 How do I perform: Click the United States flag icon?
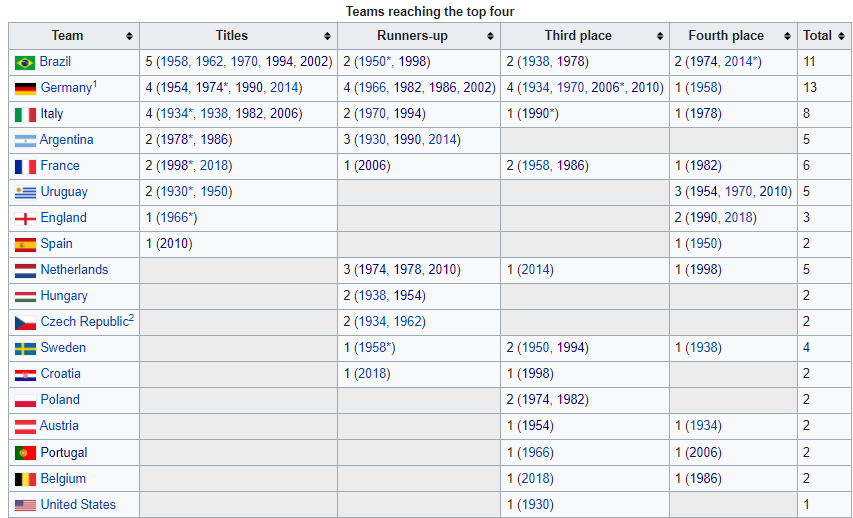coord(25,505)
